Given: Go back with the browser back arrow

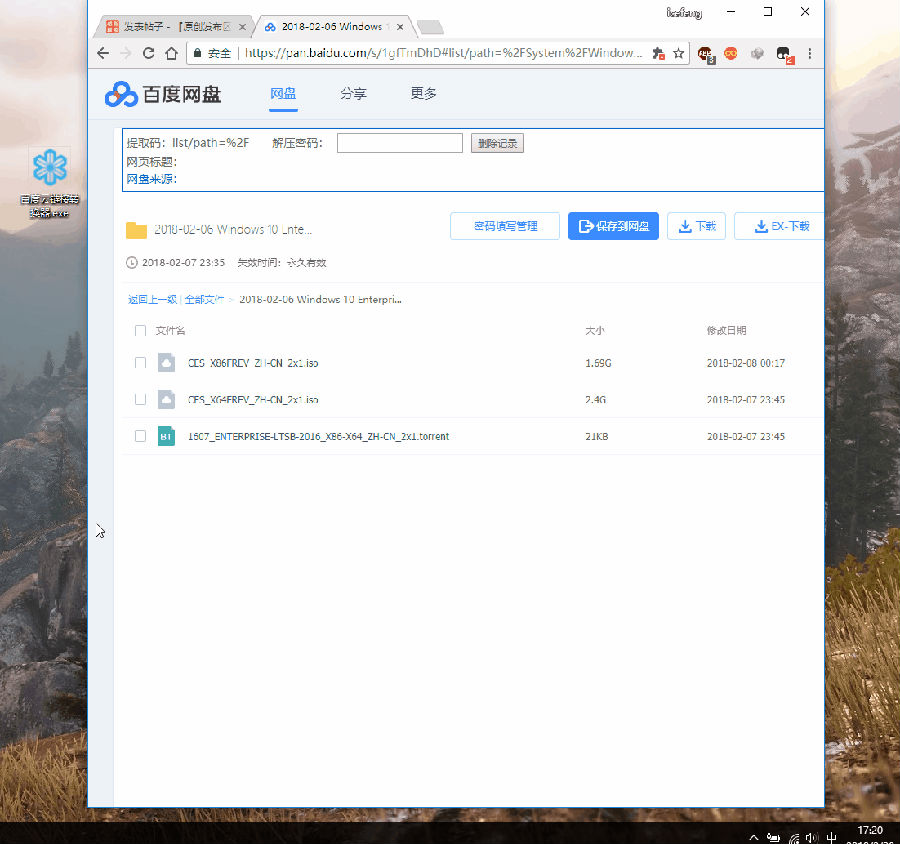Looking at the screenshot, I should tap(103, 53).
